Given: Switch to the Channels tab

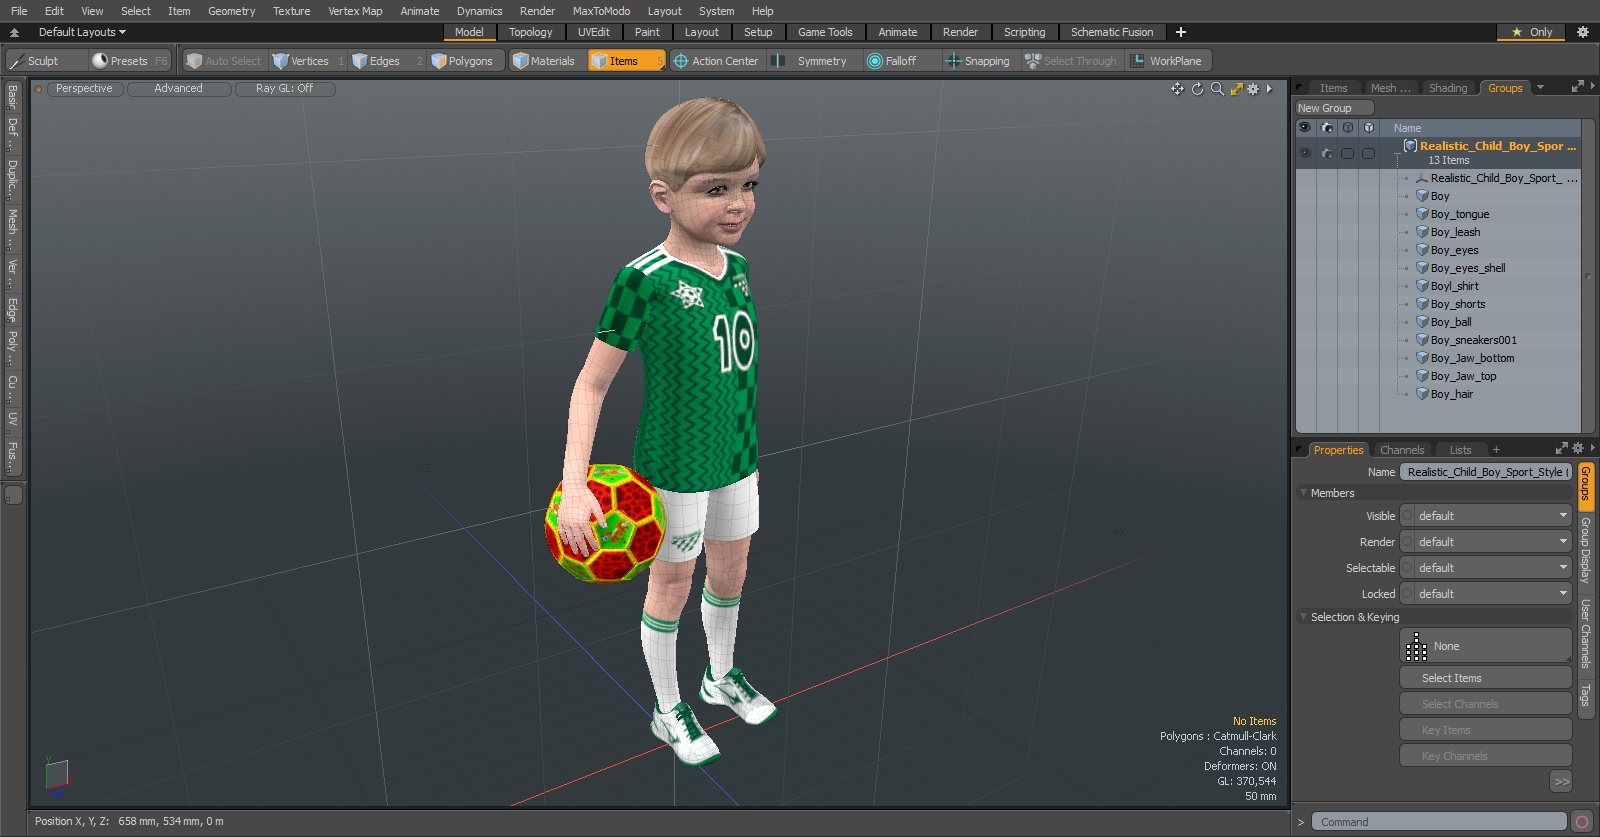Looking at the screenshot, I should [x=1401, y=450].
